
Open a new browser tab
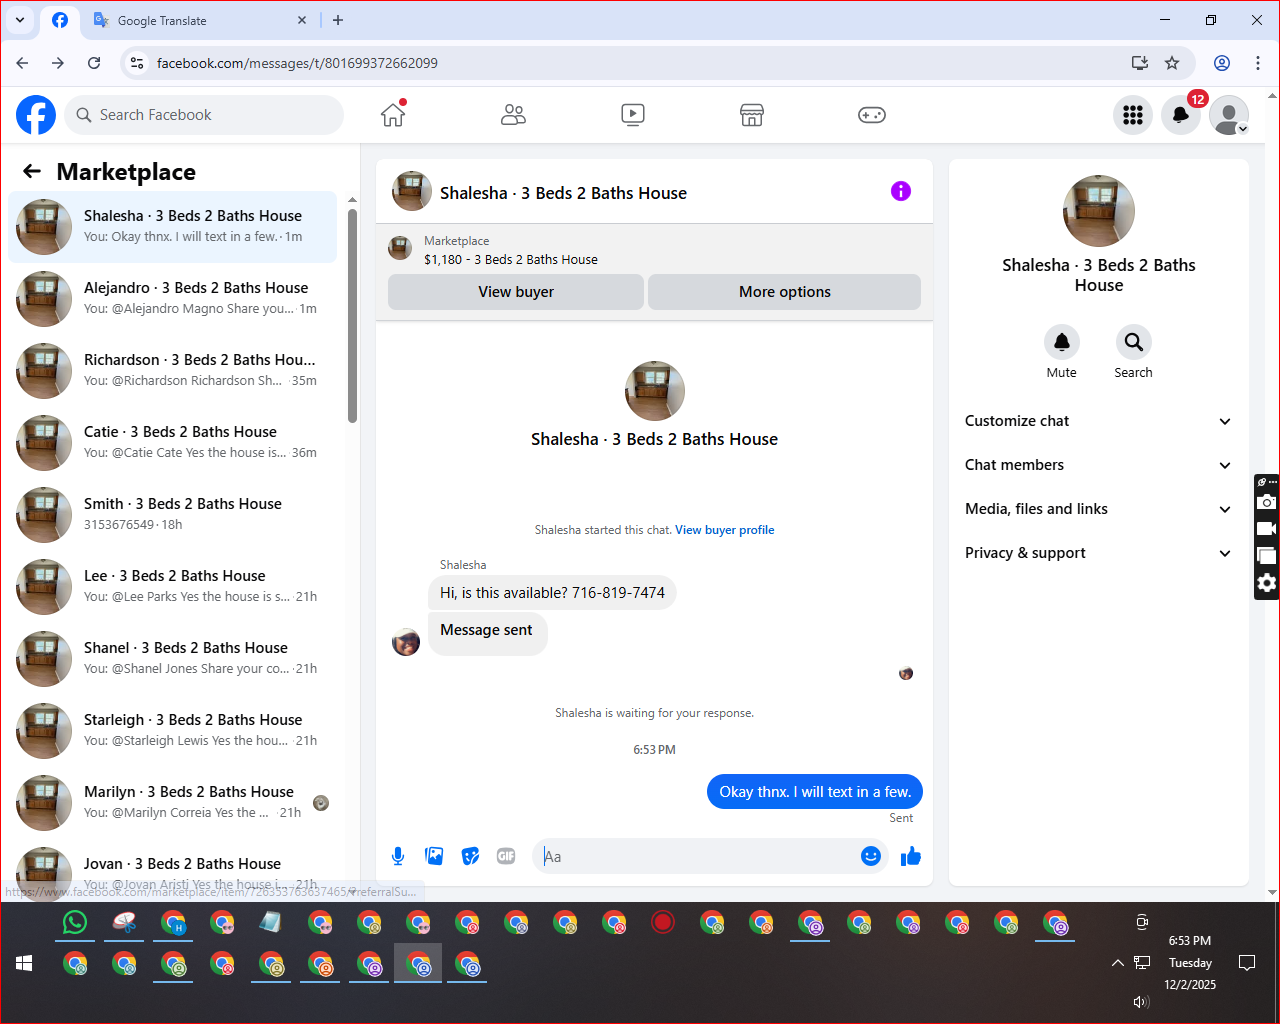pos(338,20)
